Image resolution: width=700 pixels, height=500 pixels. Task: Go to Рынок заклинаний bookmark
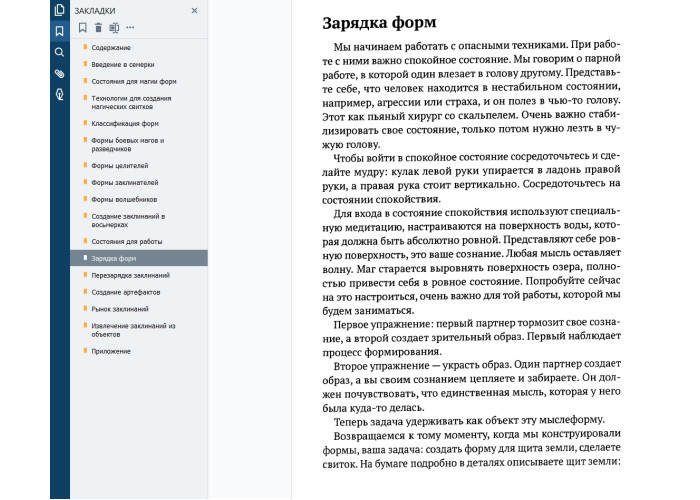120,309
